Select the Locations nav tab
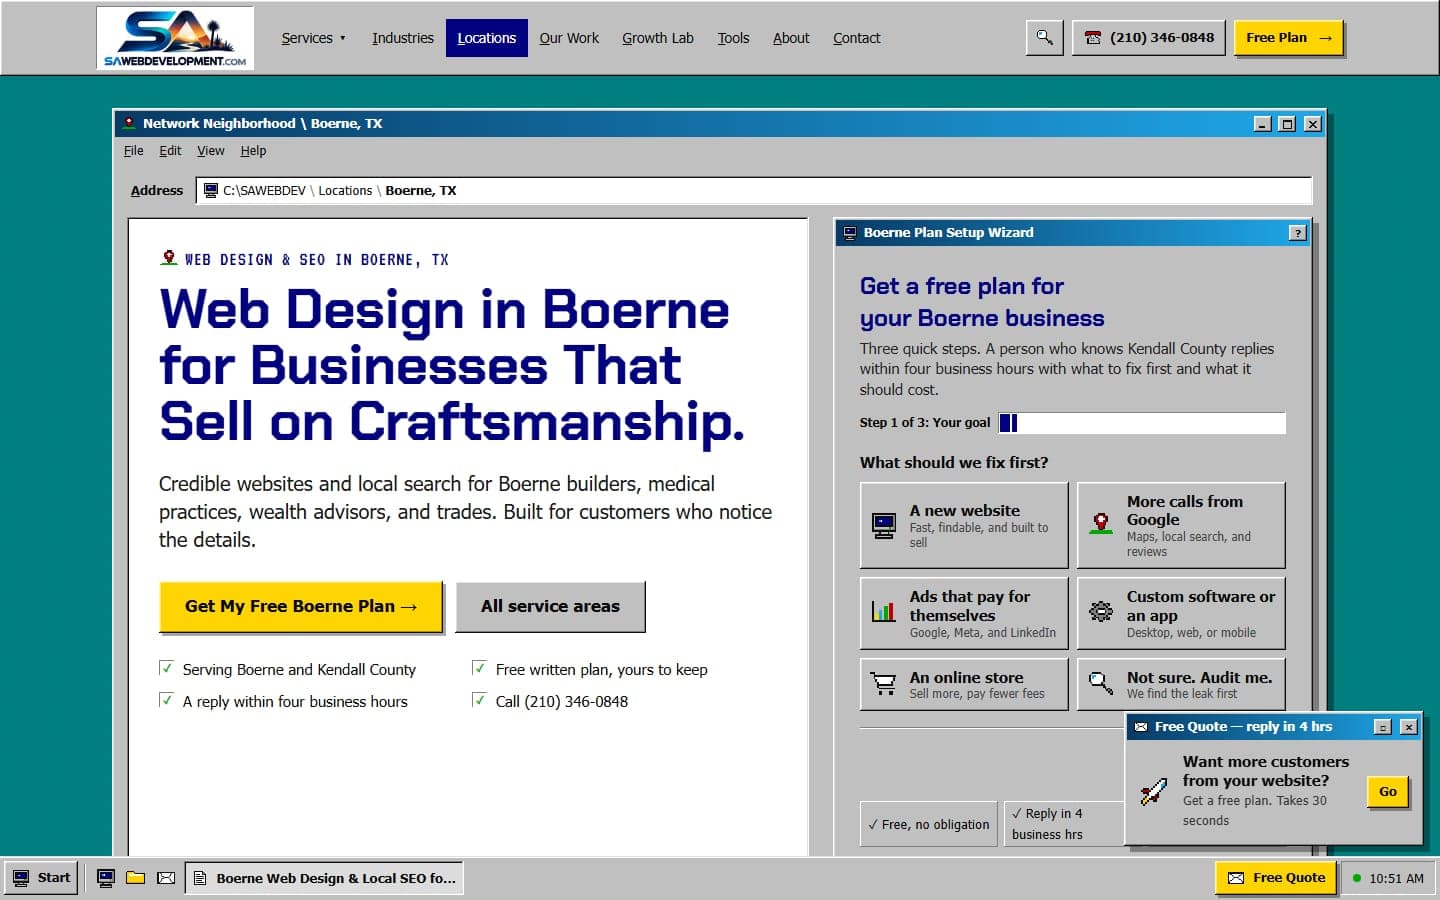The height and width of the screenshot is (900, 1440). coord(487,38)
